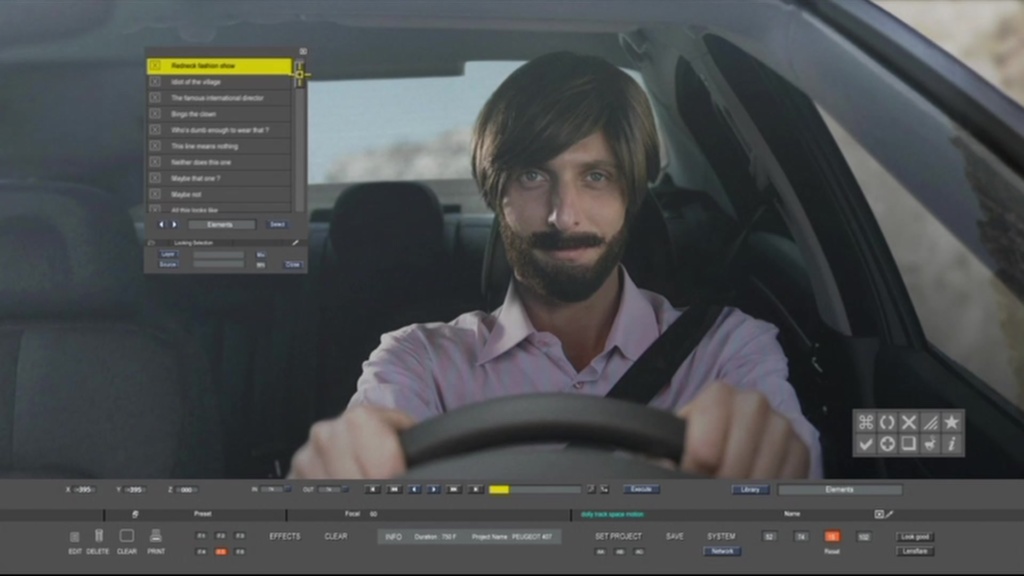1024x576 pixels.
Task: Click the pencil icon beside Locking Selection
Action: [295, 243]
